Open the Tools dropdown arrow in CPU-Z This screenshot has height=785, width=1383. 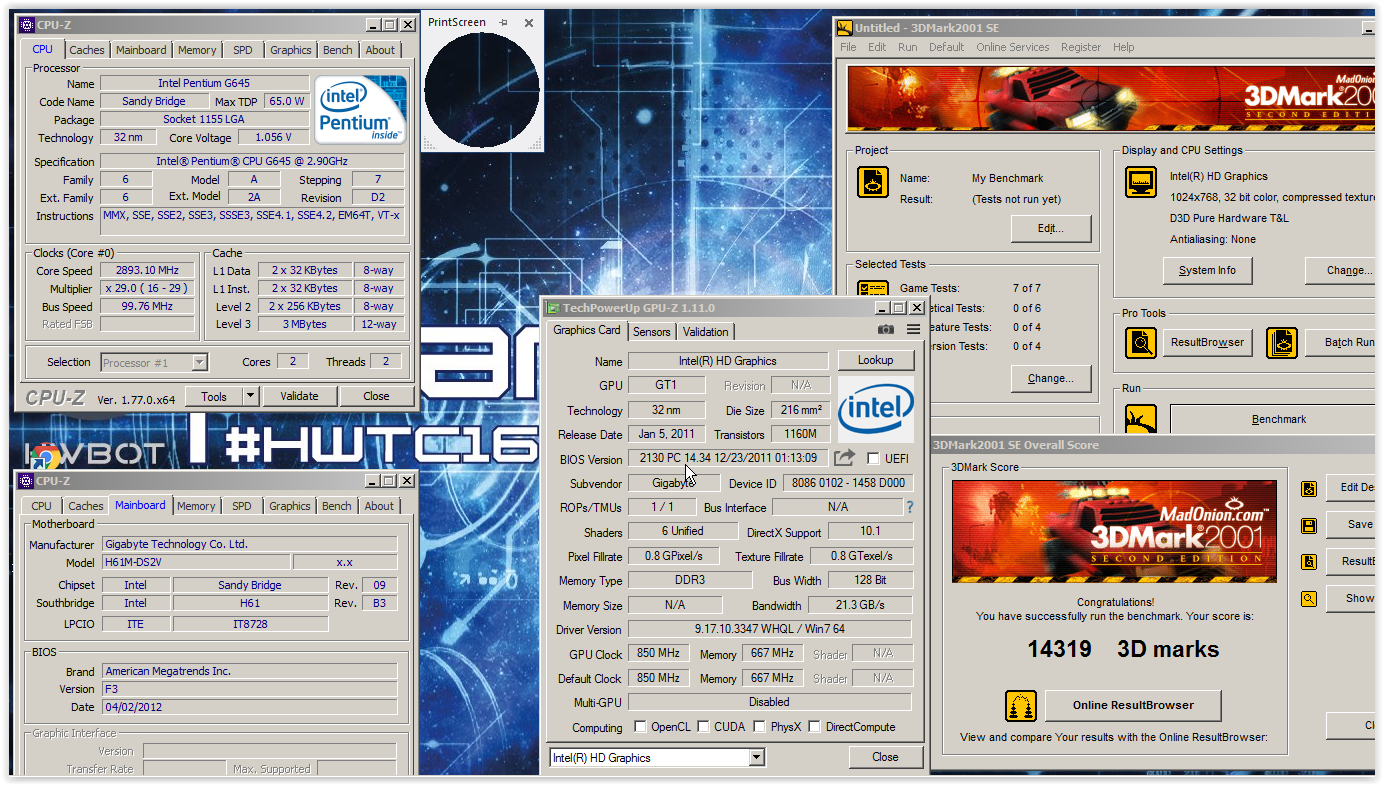coord(250,396)
